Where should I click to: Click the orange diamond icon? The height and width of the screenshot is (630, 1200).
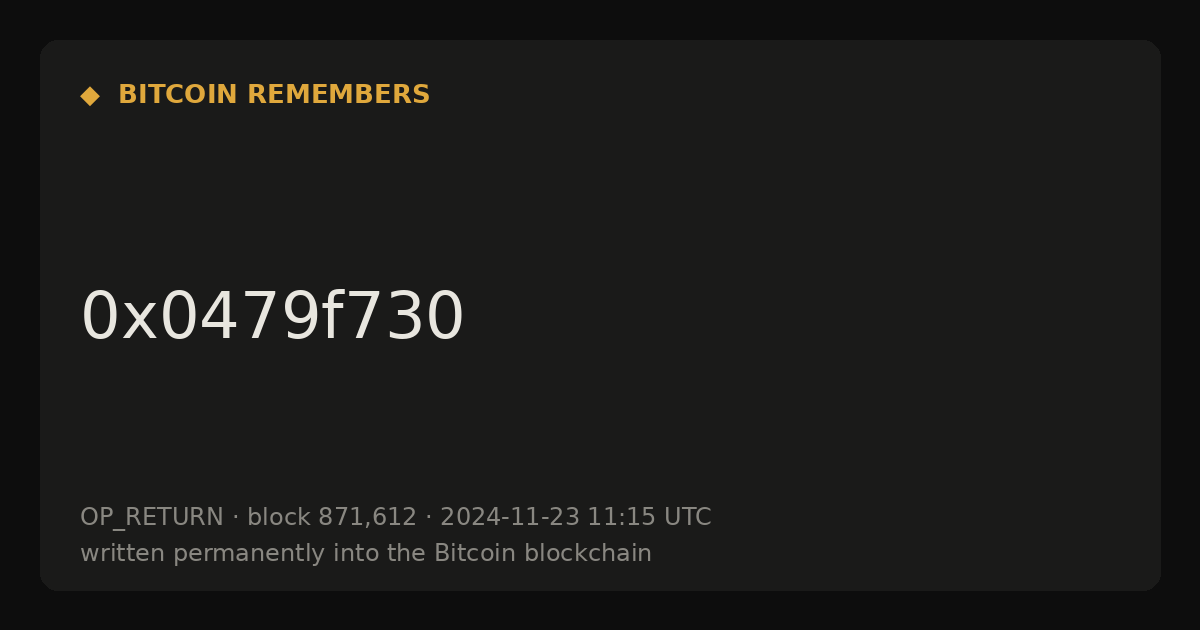click(90, 96)
